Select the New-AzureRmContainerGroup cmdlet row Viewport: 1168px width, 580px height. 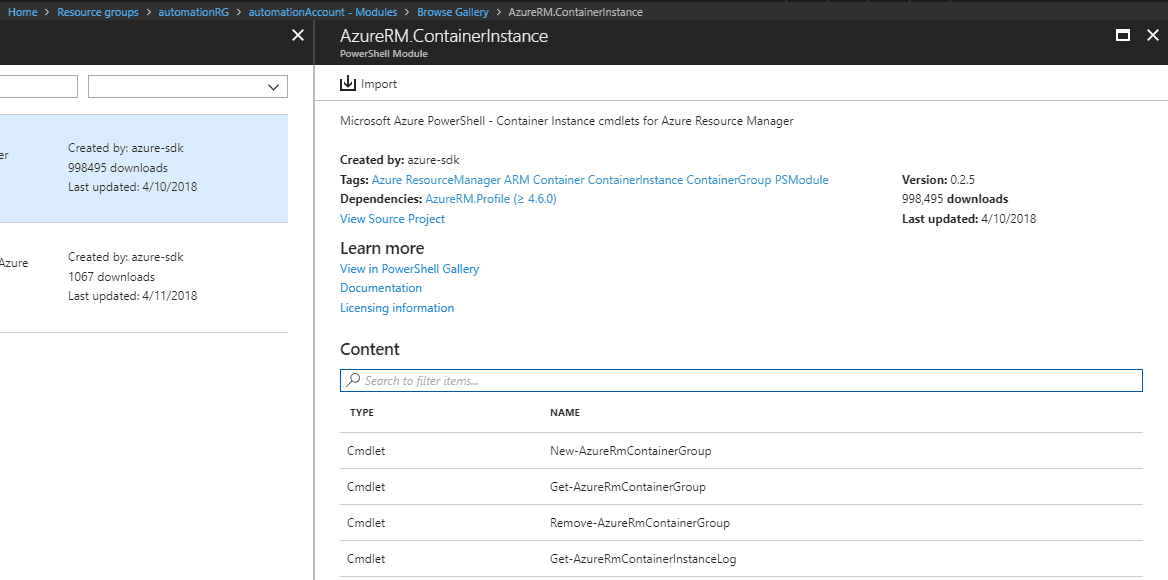pyautogui.click(x=630, y=450)
